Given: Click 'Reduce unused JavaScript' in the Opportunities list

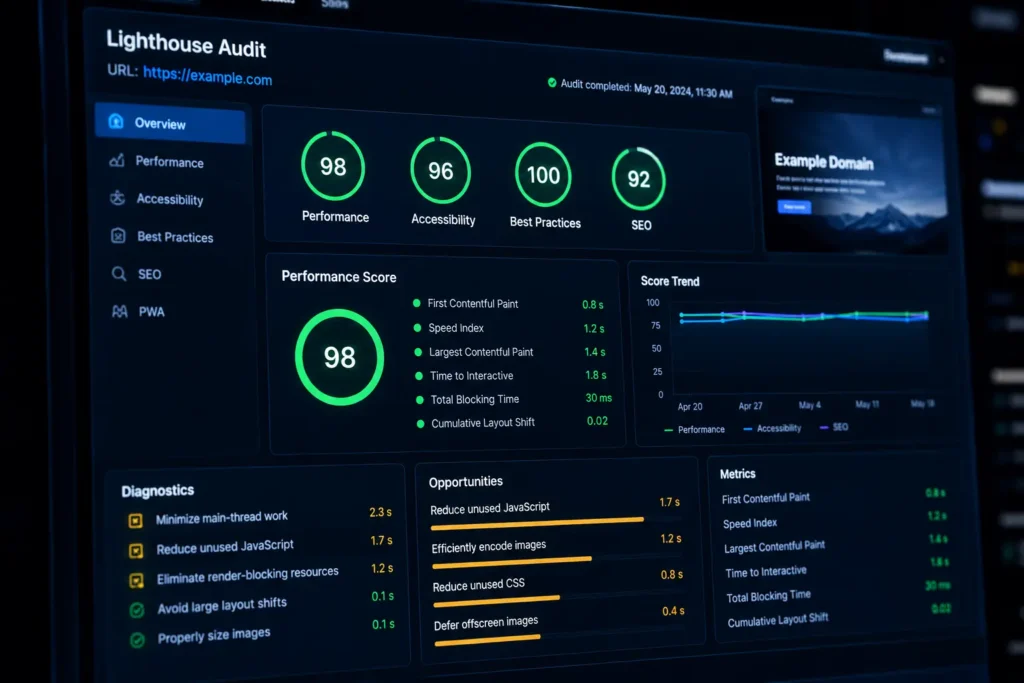Looking at the screenshot, I should 490,508.
